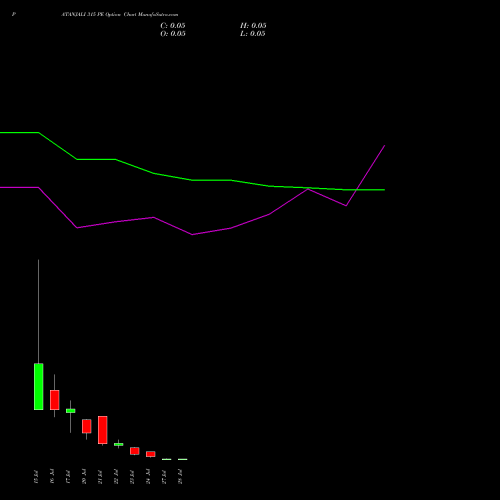This screenshot has height=500, width=500.
Task: Click the '21 Jul' date axis label
Action: pos(100,477)
